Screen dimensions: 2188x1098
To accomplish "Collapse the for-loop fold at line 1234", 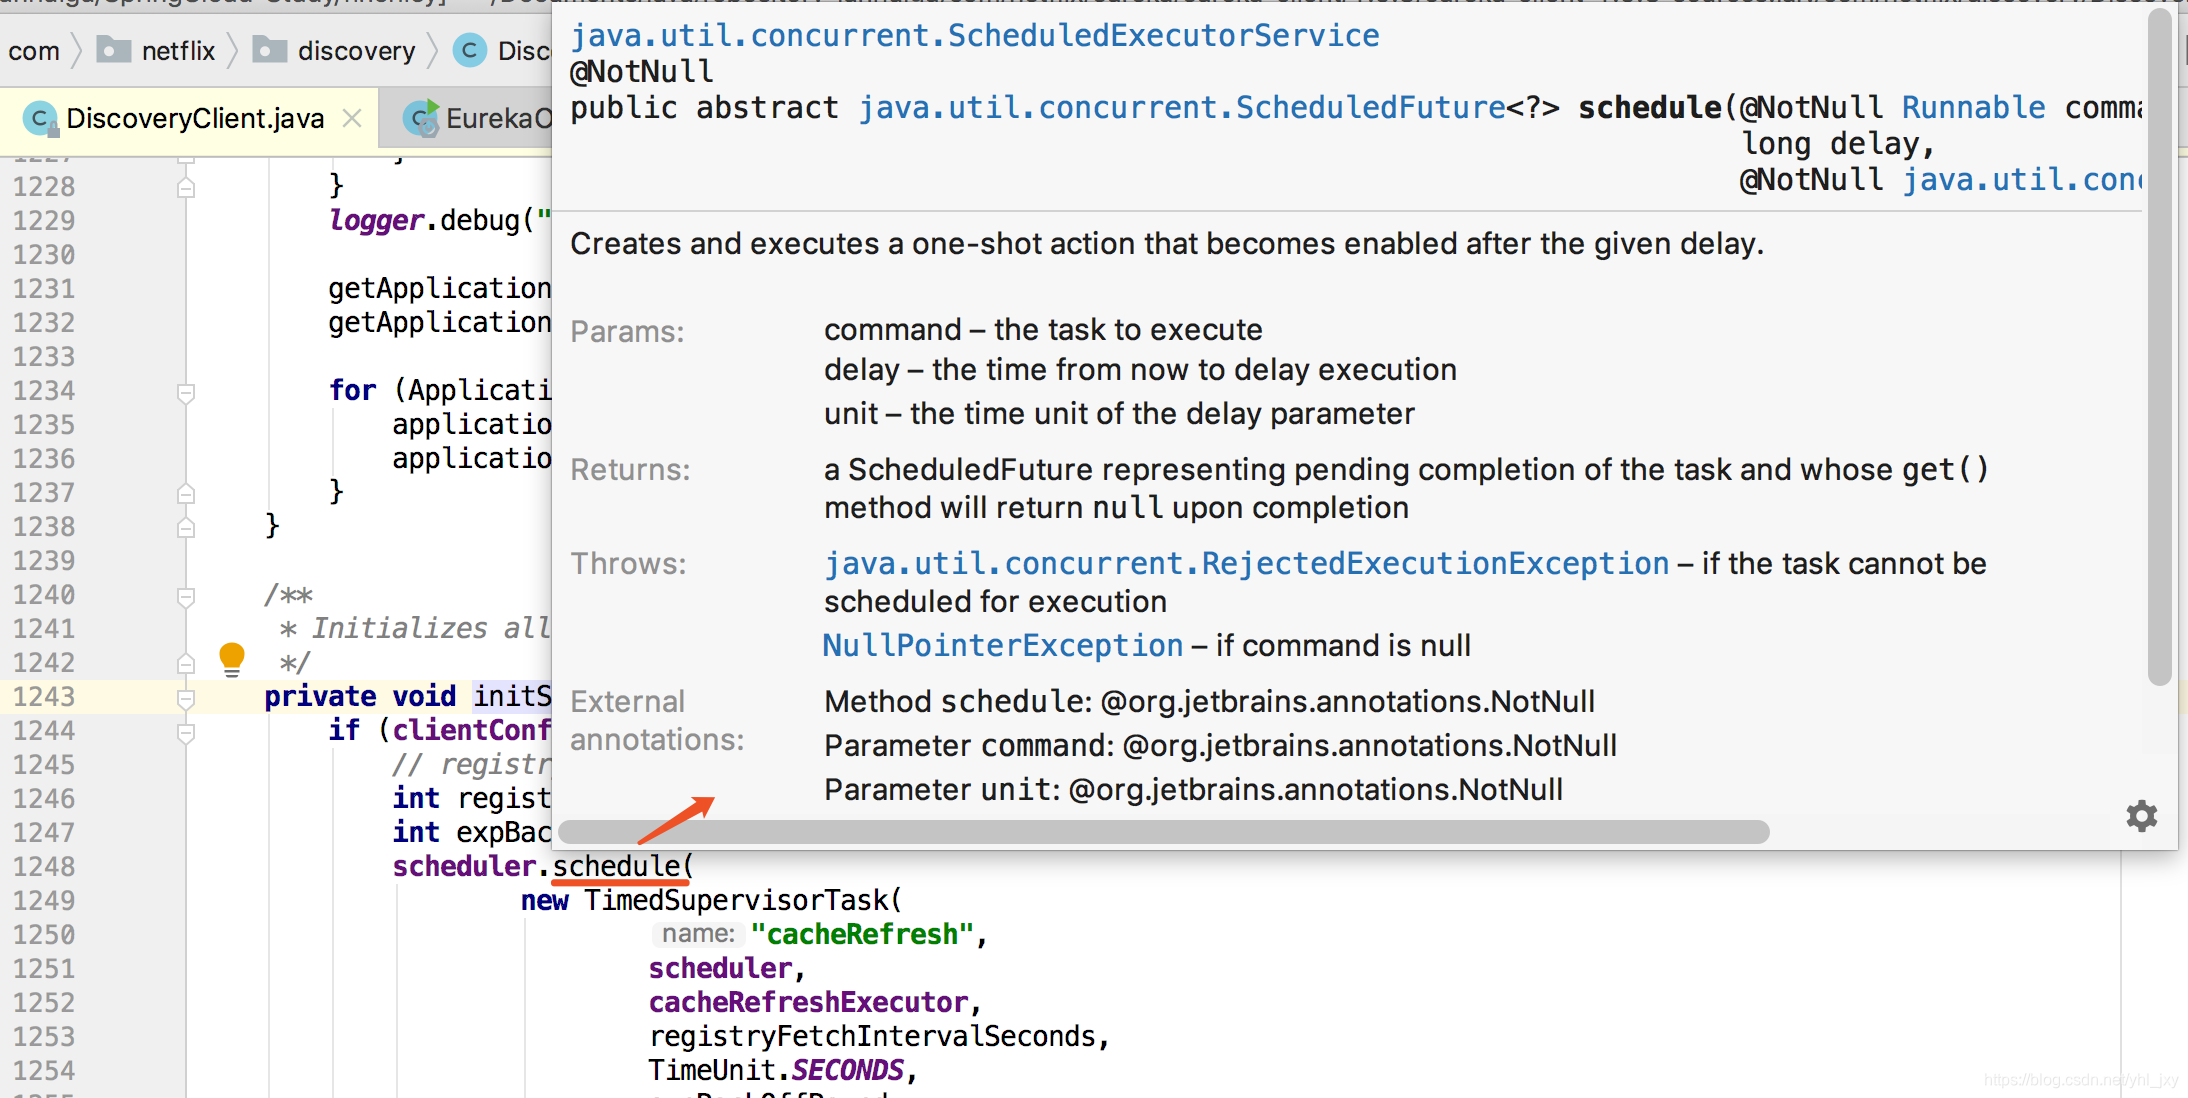I will [186, 391].
